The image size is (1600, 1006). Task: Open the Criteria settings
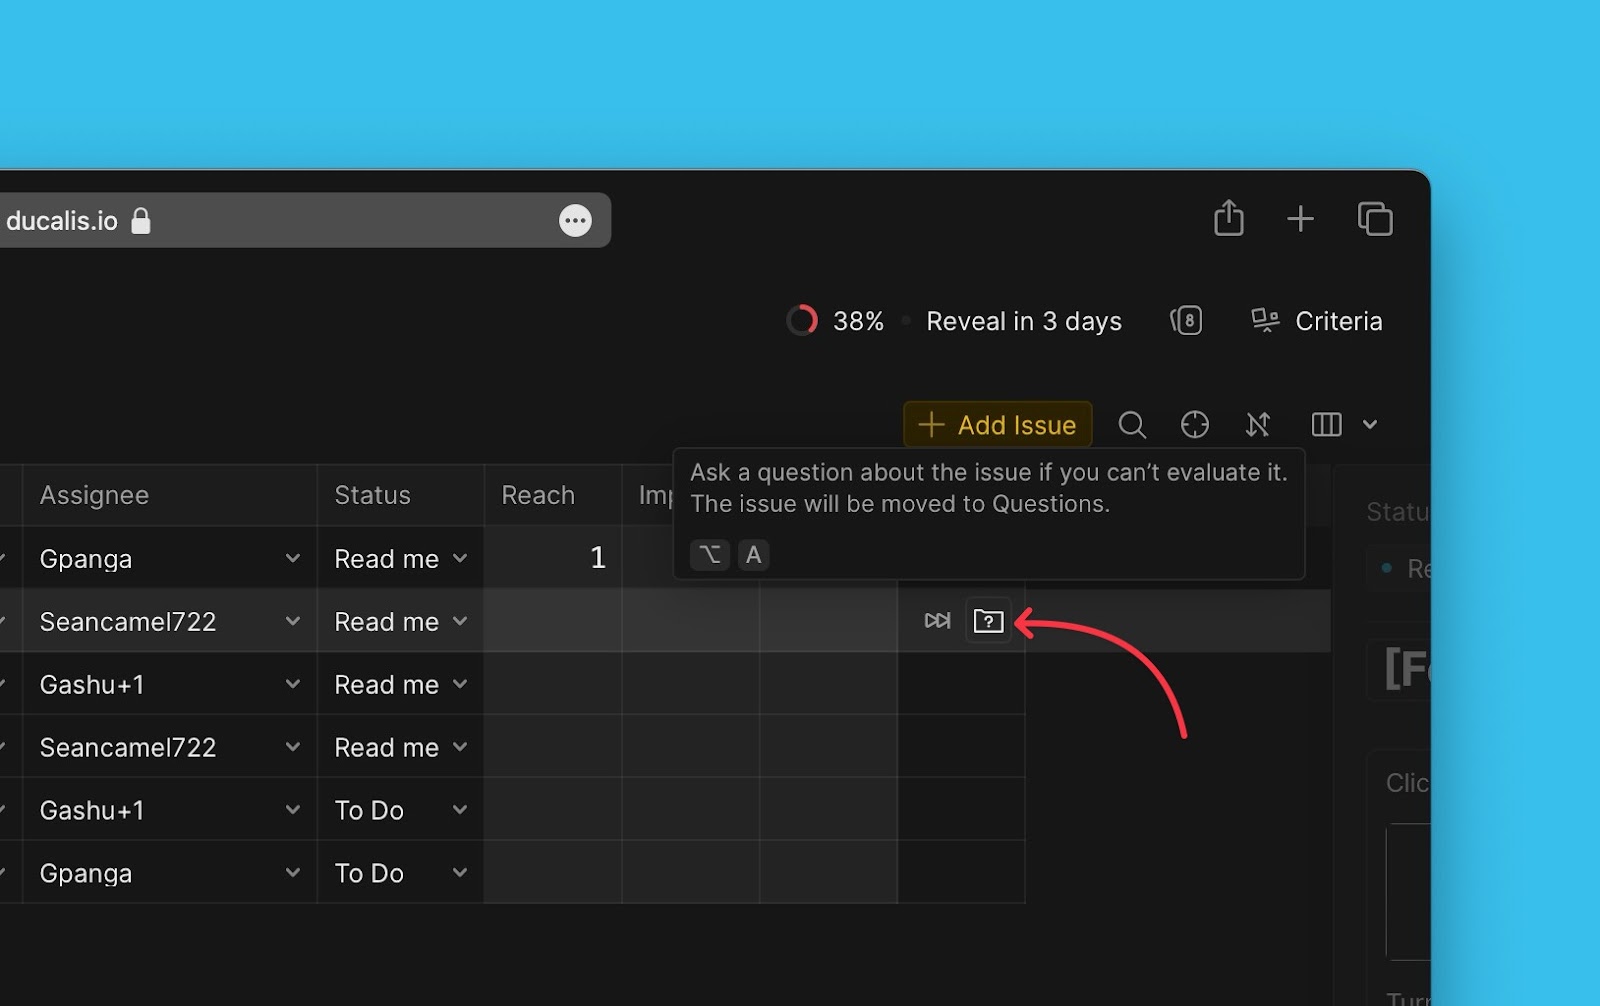(x=1317, y=321)
